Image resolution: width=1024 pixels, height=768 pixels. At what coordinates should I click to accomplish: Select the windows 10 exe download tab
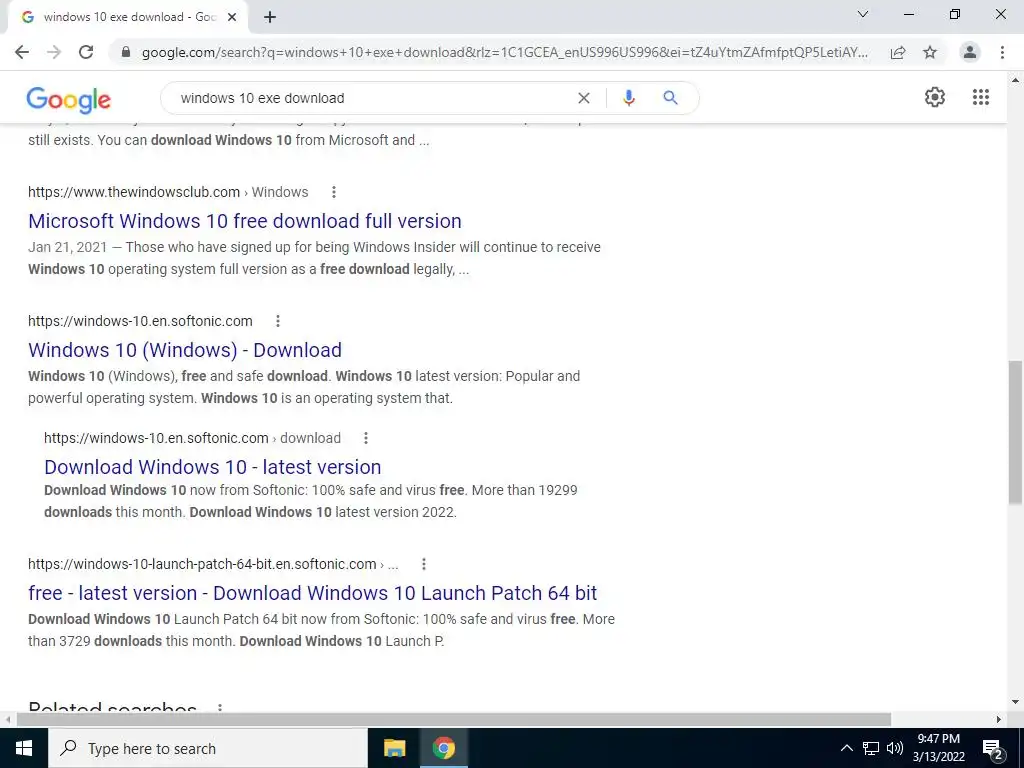[x=128, y=18]
